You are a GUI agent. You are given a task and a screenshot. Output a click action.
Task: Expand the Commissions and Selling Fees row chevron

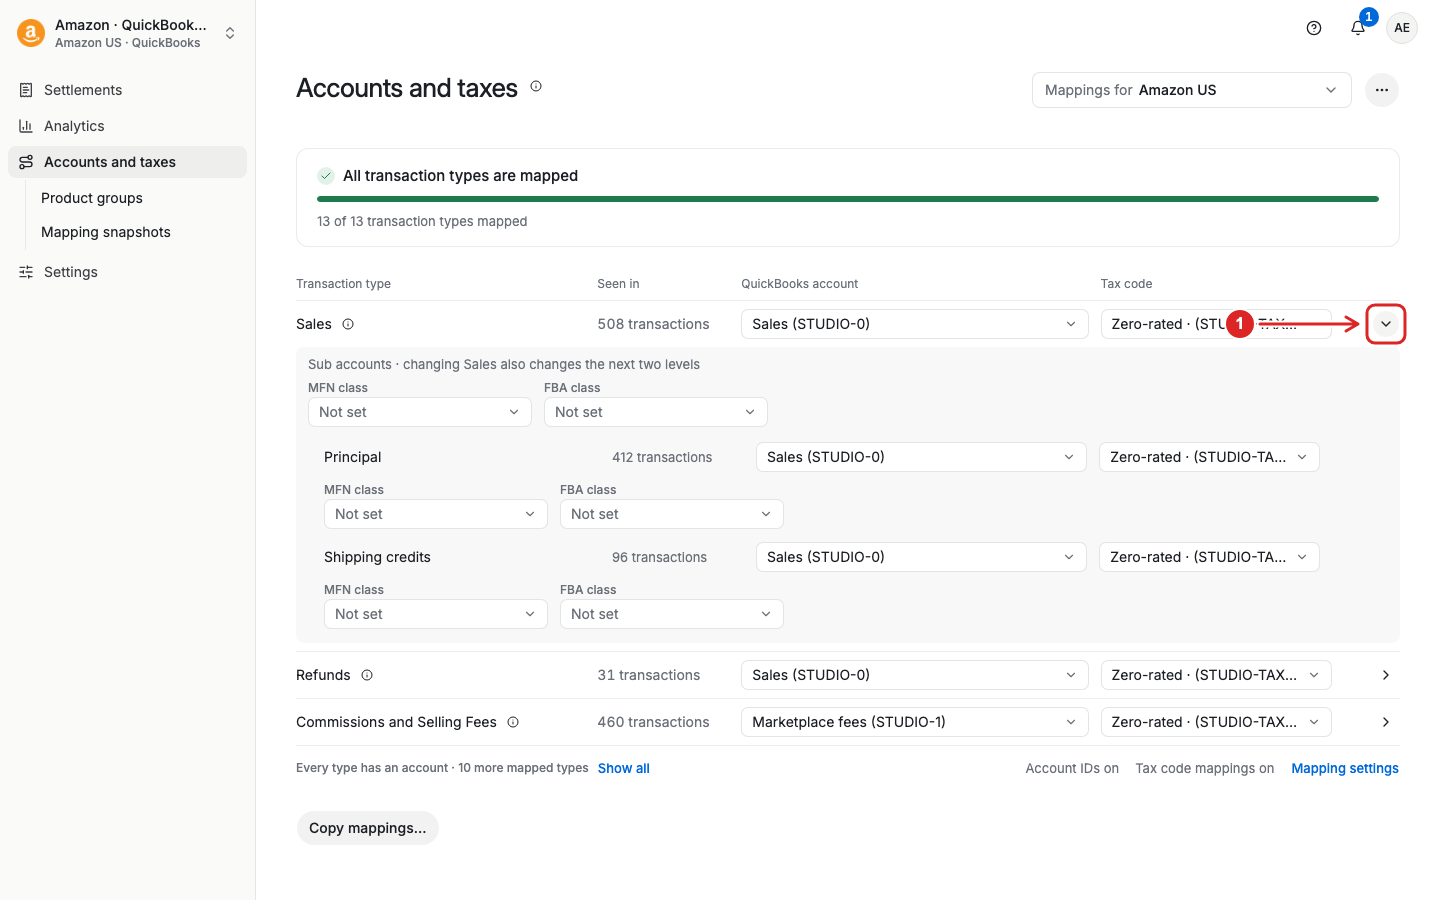click(1386, 722)
